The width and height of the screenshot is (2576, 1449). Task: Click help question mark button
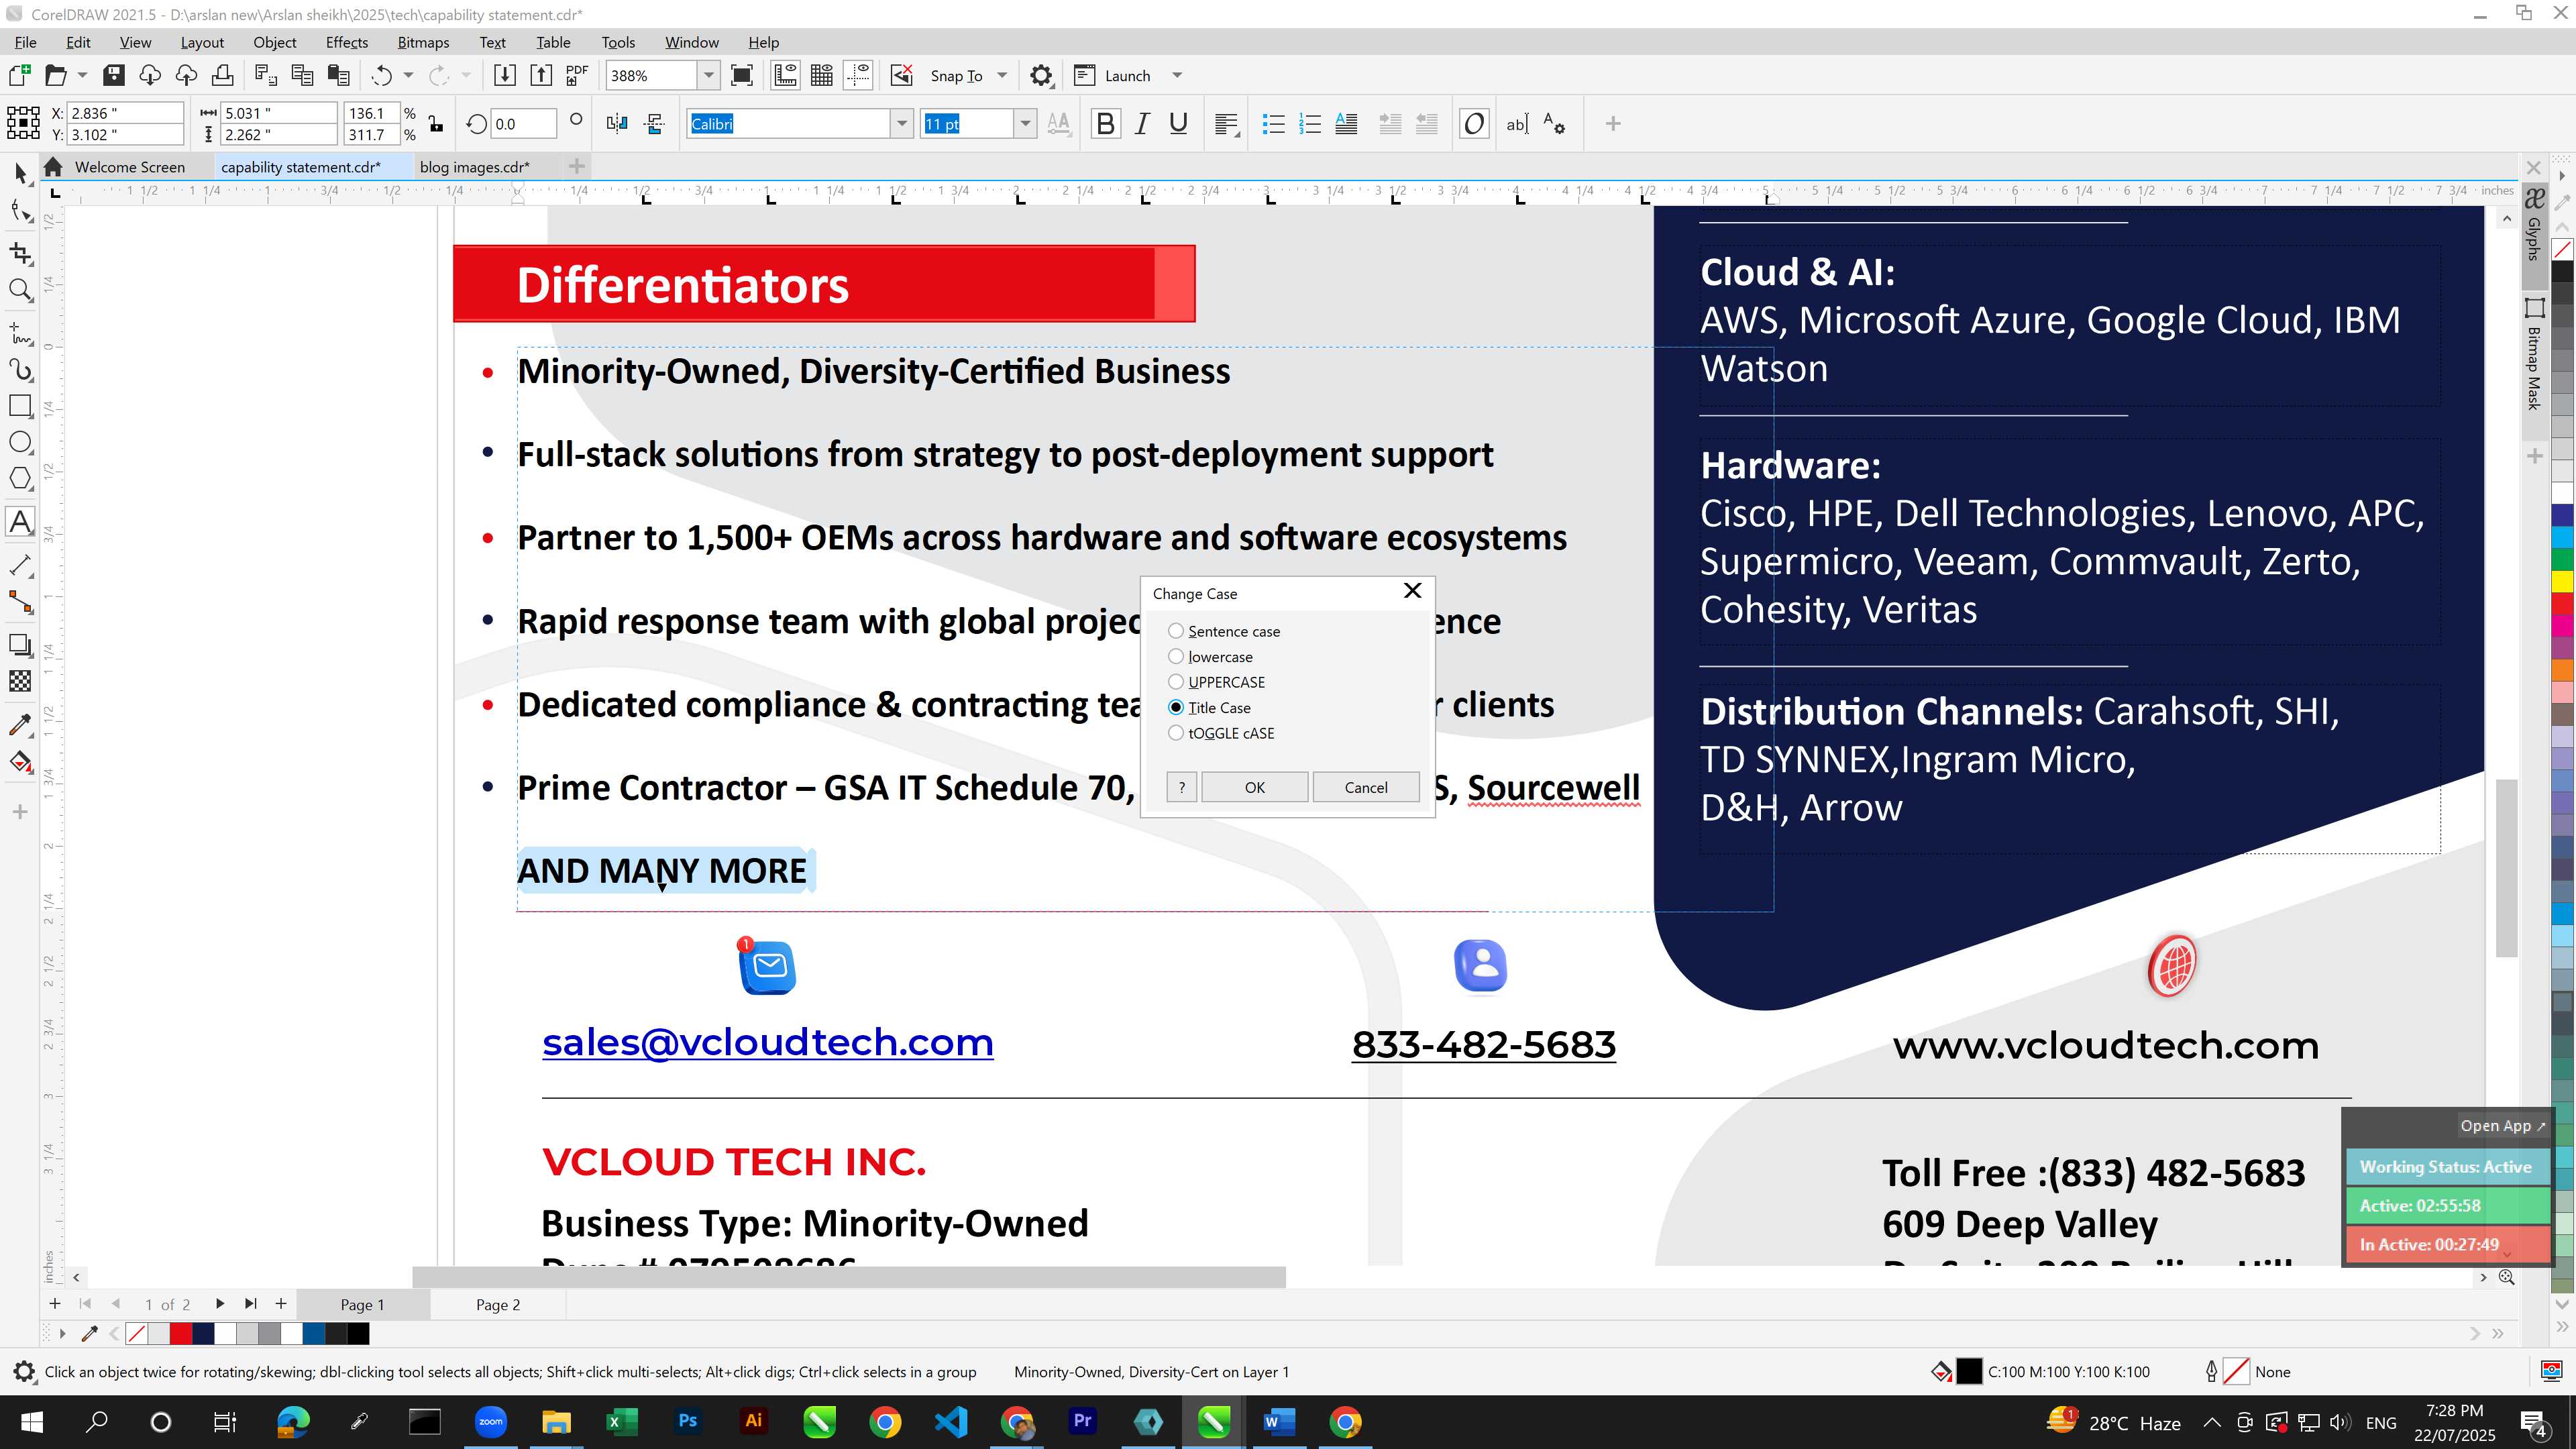click(x=1181, y=787)
